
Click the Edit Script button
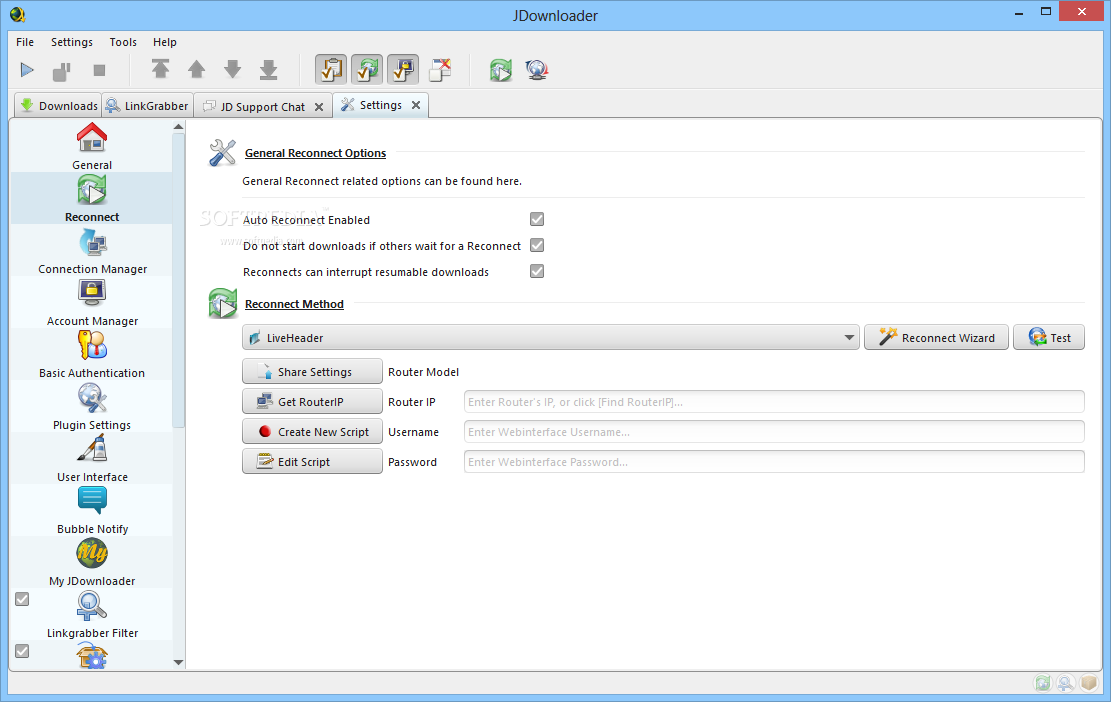click(312, 462)
